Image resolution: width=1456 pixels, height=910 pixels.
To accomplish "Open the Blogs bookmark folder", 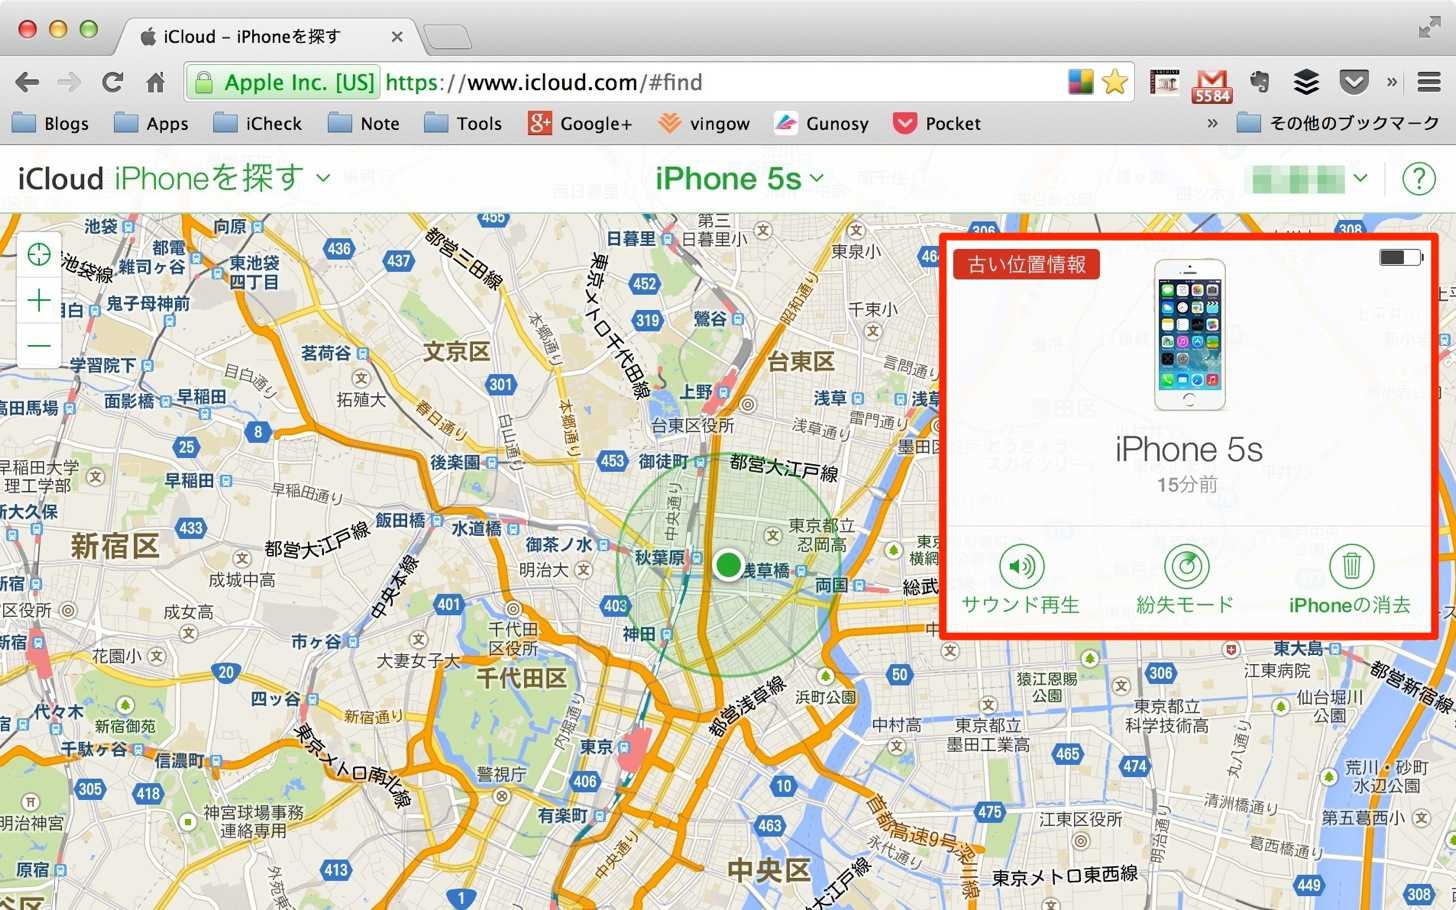I will coord(50,123).
